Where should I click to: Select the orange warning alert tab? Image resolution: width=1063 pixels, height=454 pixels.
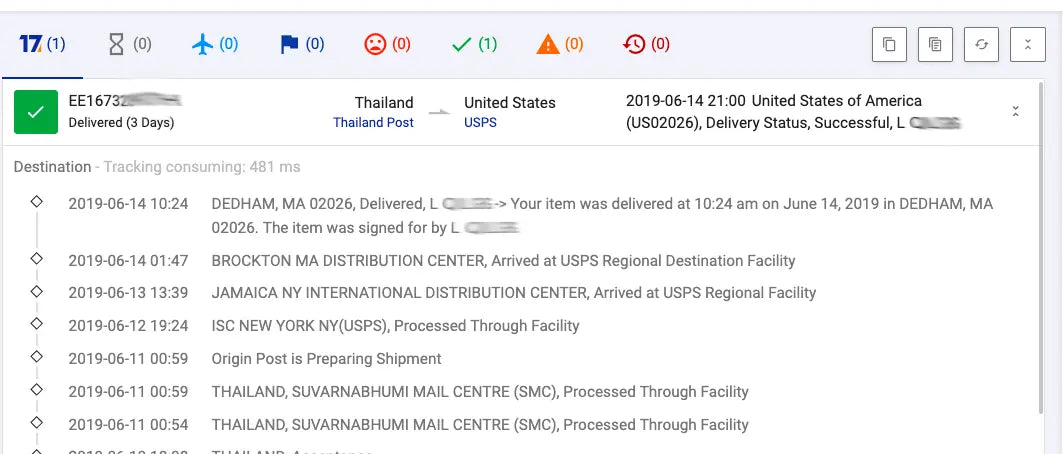(x=560, y=44)
